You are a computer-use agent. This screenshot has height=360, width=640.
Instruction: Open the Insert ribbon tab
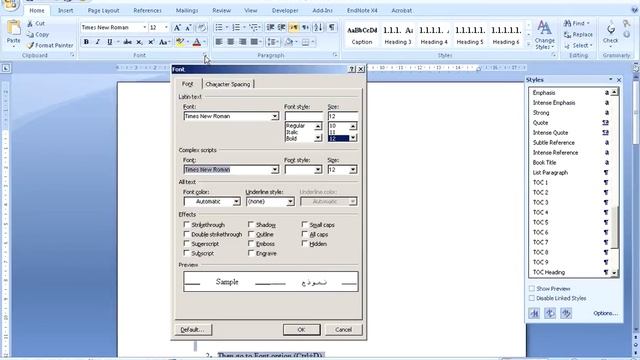(x=65, y=11)
